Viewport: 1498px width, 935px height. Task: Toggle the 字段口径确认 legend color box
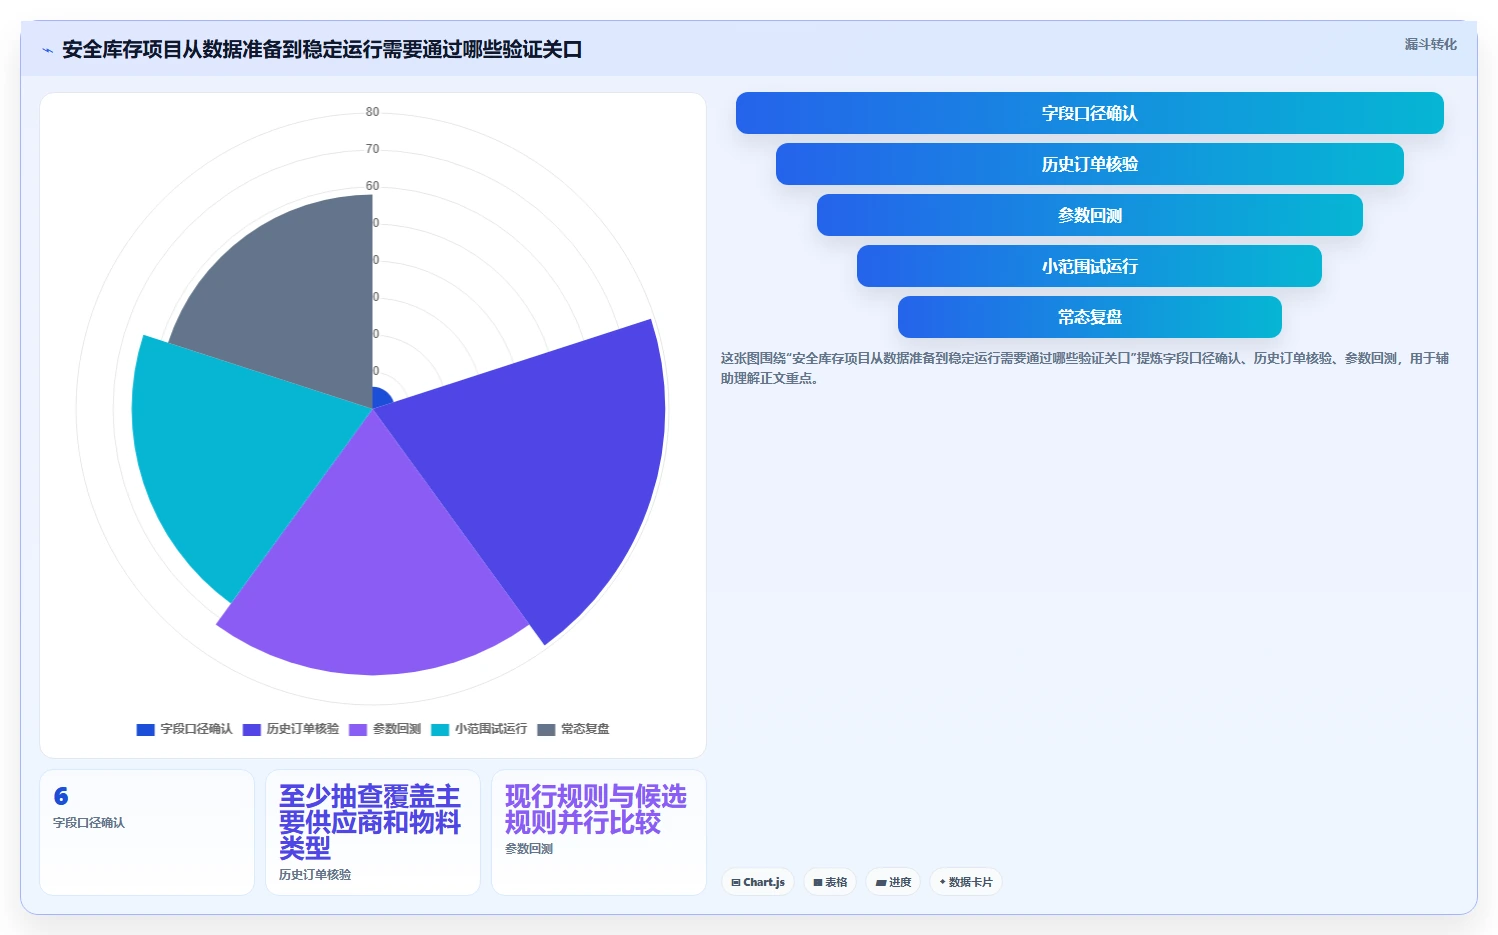coord(146,729)
